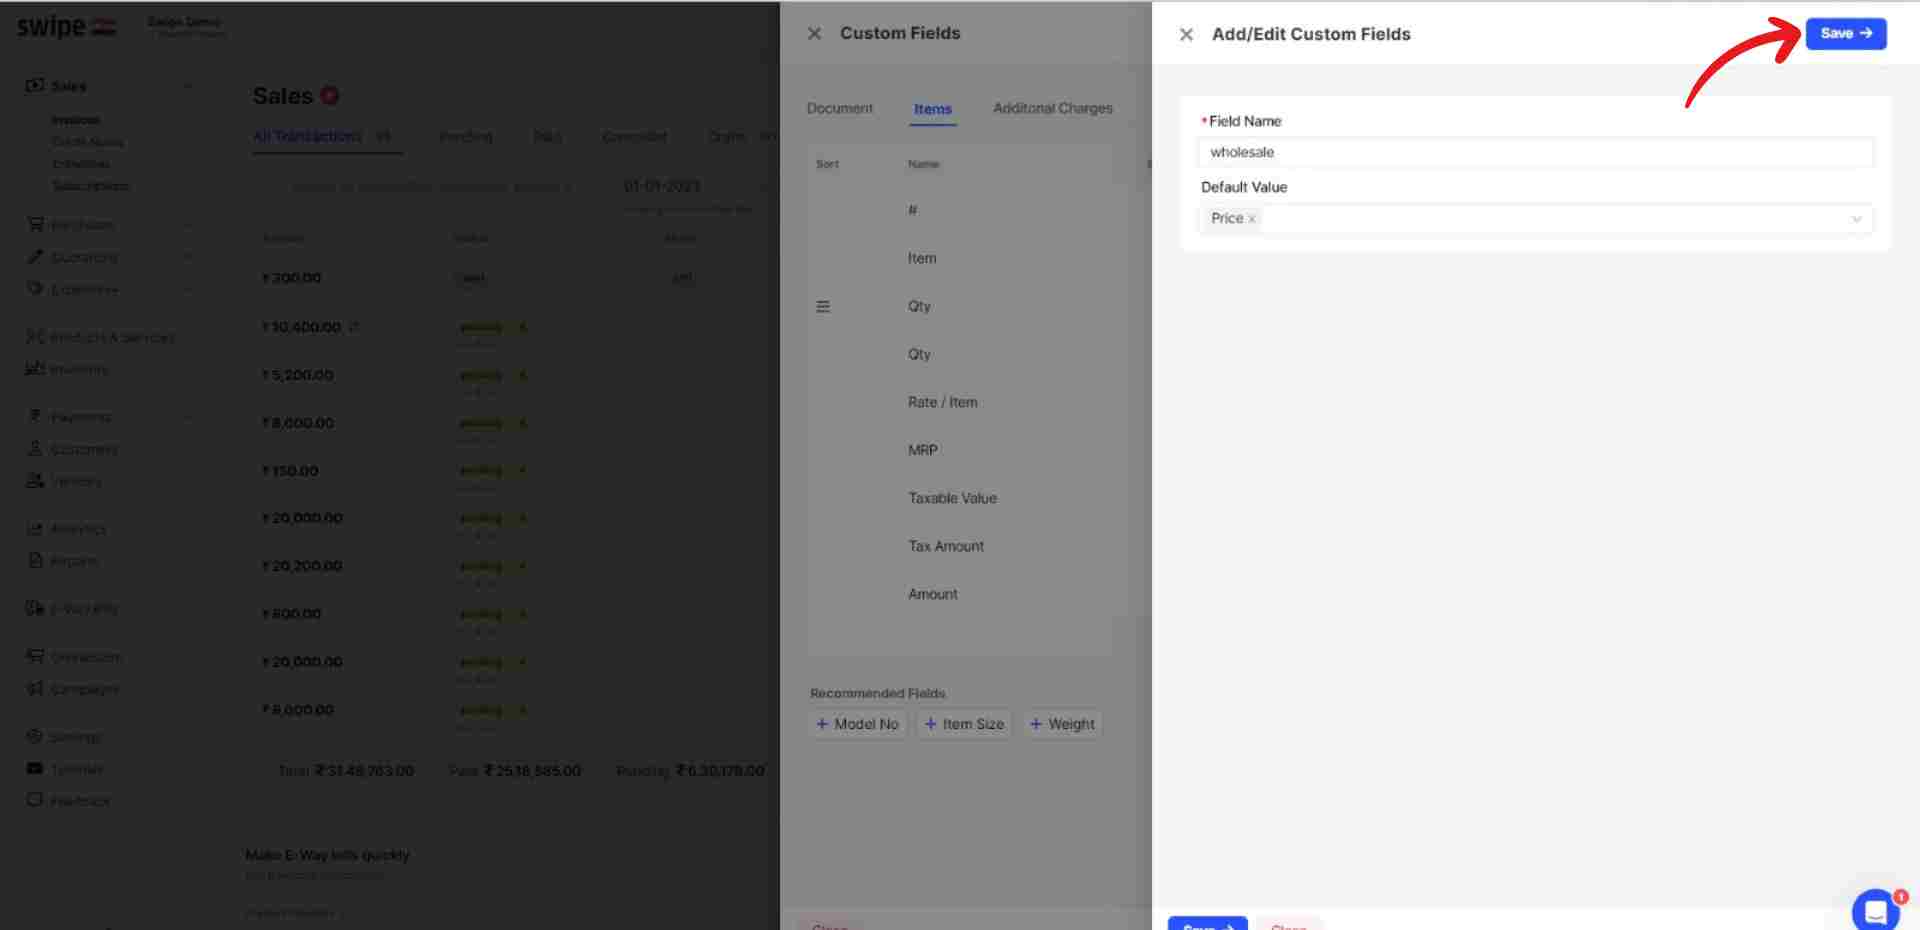This screenshot has width=1920, height=930.
Task: Expand the Default Value dropdown arrow
Action: pos(1856,219)
